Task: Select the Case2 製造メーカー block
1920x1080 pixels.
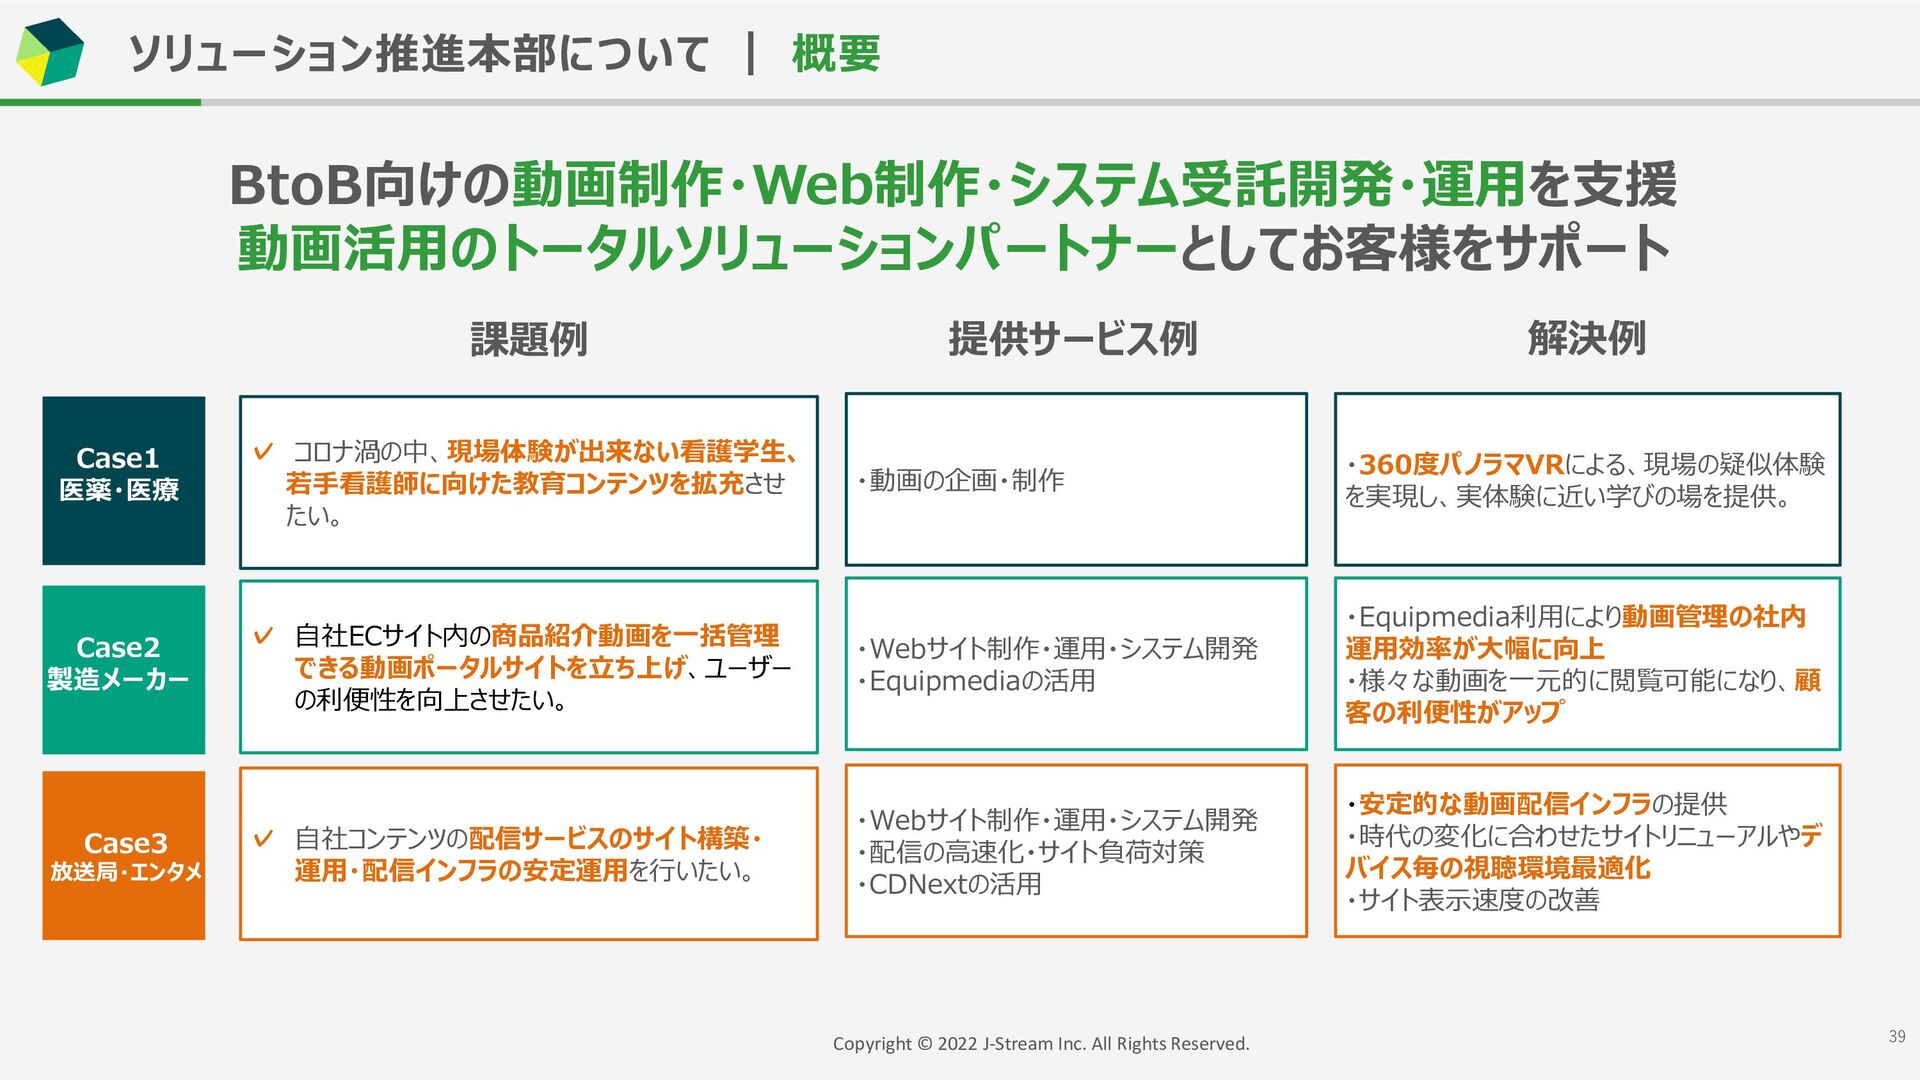Action: (x=123, y=669)
